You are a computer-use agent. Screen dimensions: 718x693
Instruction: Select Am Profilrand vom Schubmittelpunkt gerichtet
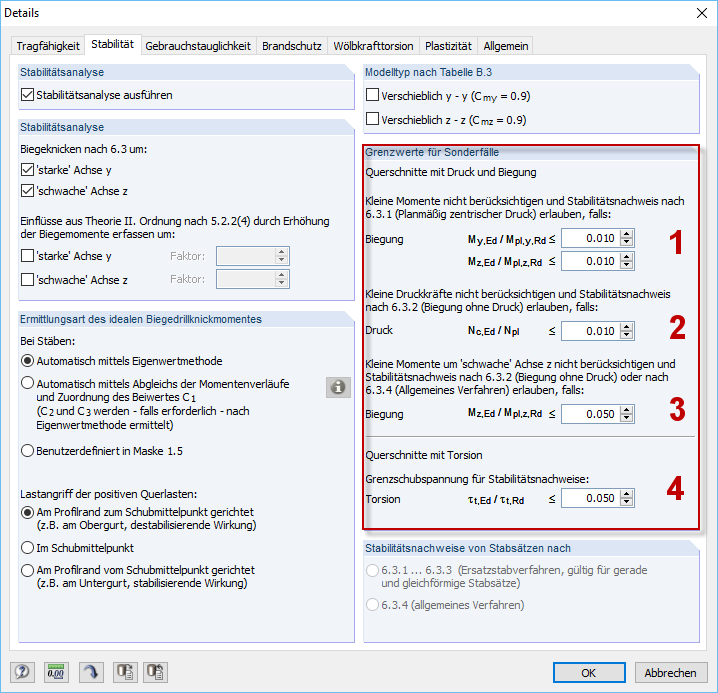[27, 570]
